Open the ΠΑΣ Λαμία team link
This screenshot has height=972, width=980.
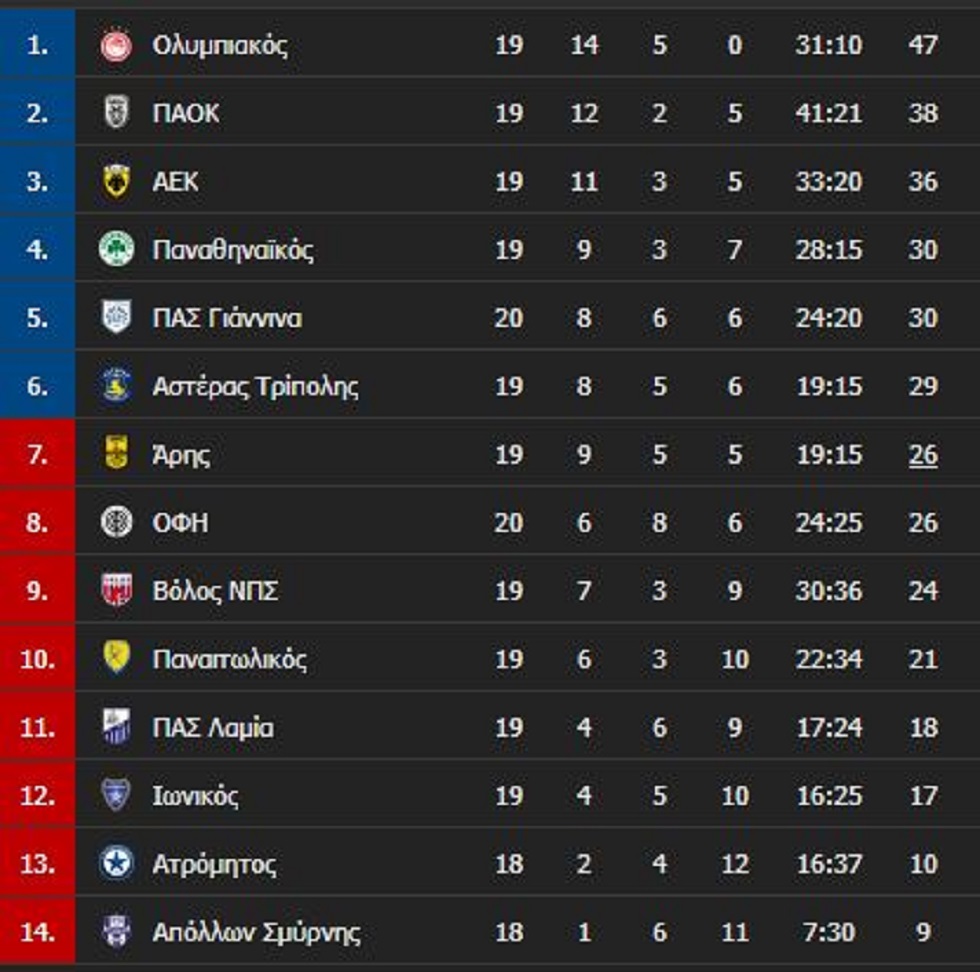pyautogui.click(x=212, y=727)
